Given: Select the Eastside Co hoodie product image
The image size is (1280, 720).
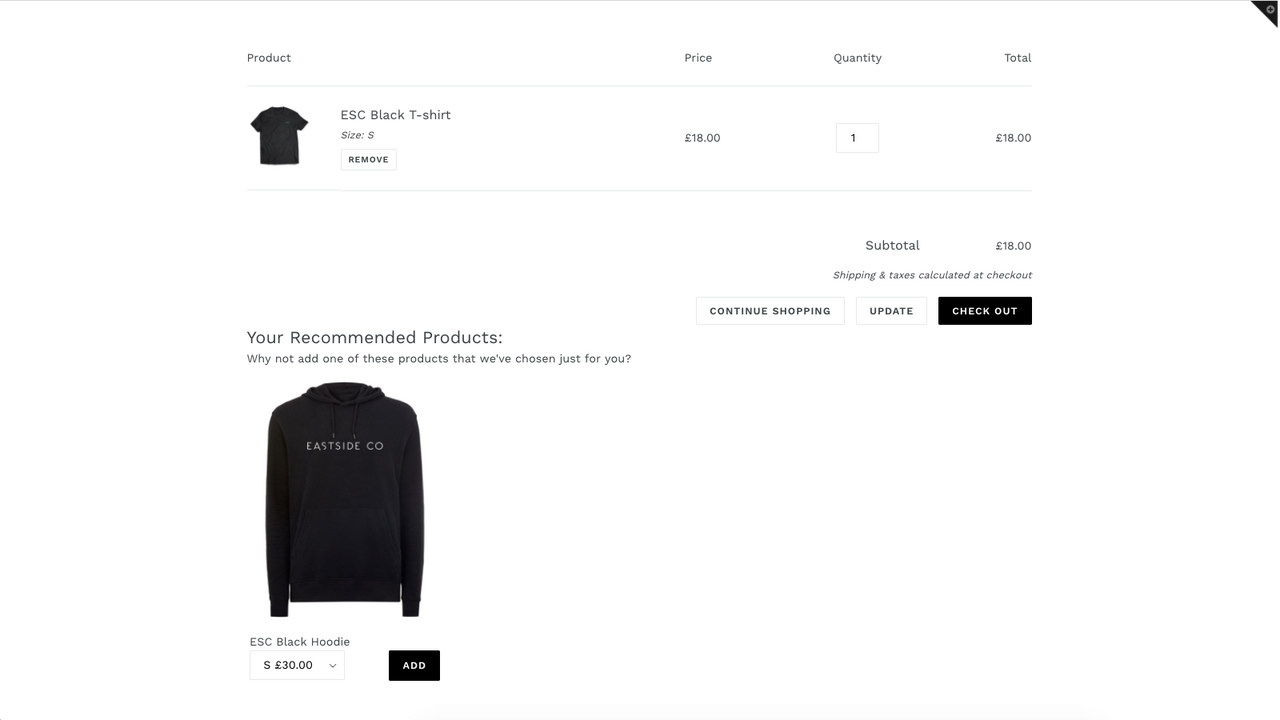Looking at the screenshot, I should pyautogui.click(x=344, y=499).
